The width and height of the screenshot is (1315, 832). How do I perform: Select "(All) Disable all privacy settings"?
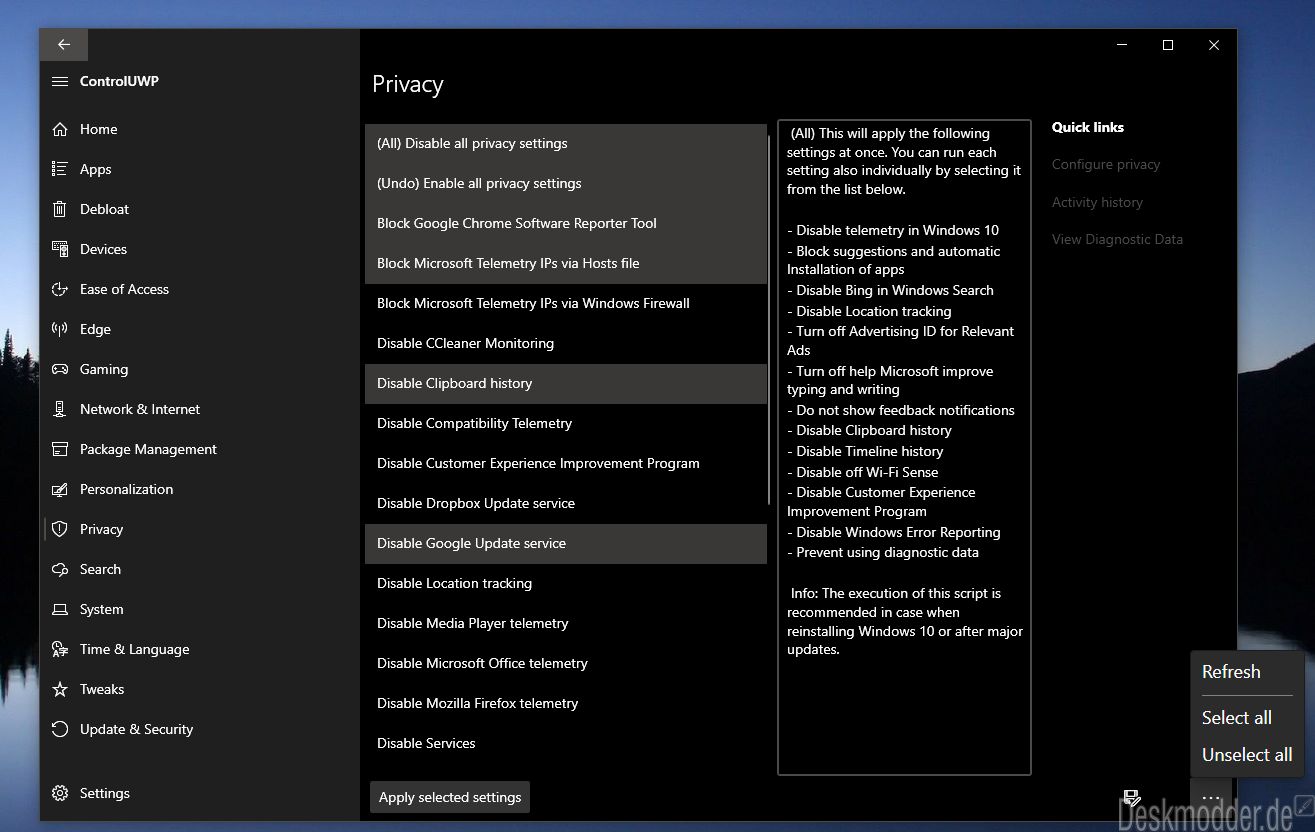tap(566, 143)
